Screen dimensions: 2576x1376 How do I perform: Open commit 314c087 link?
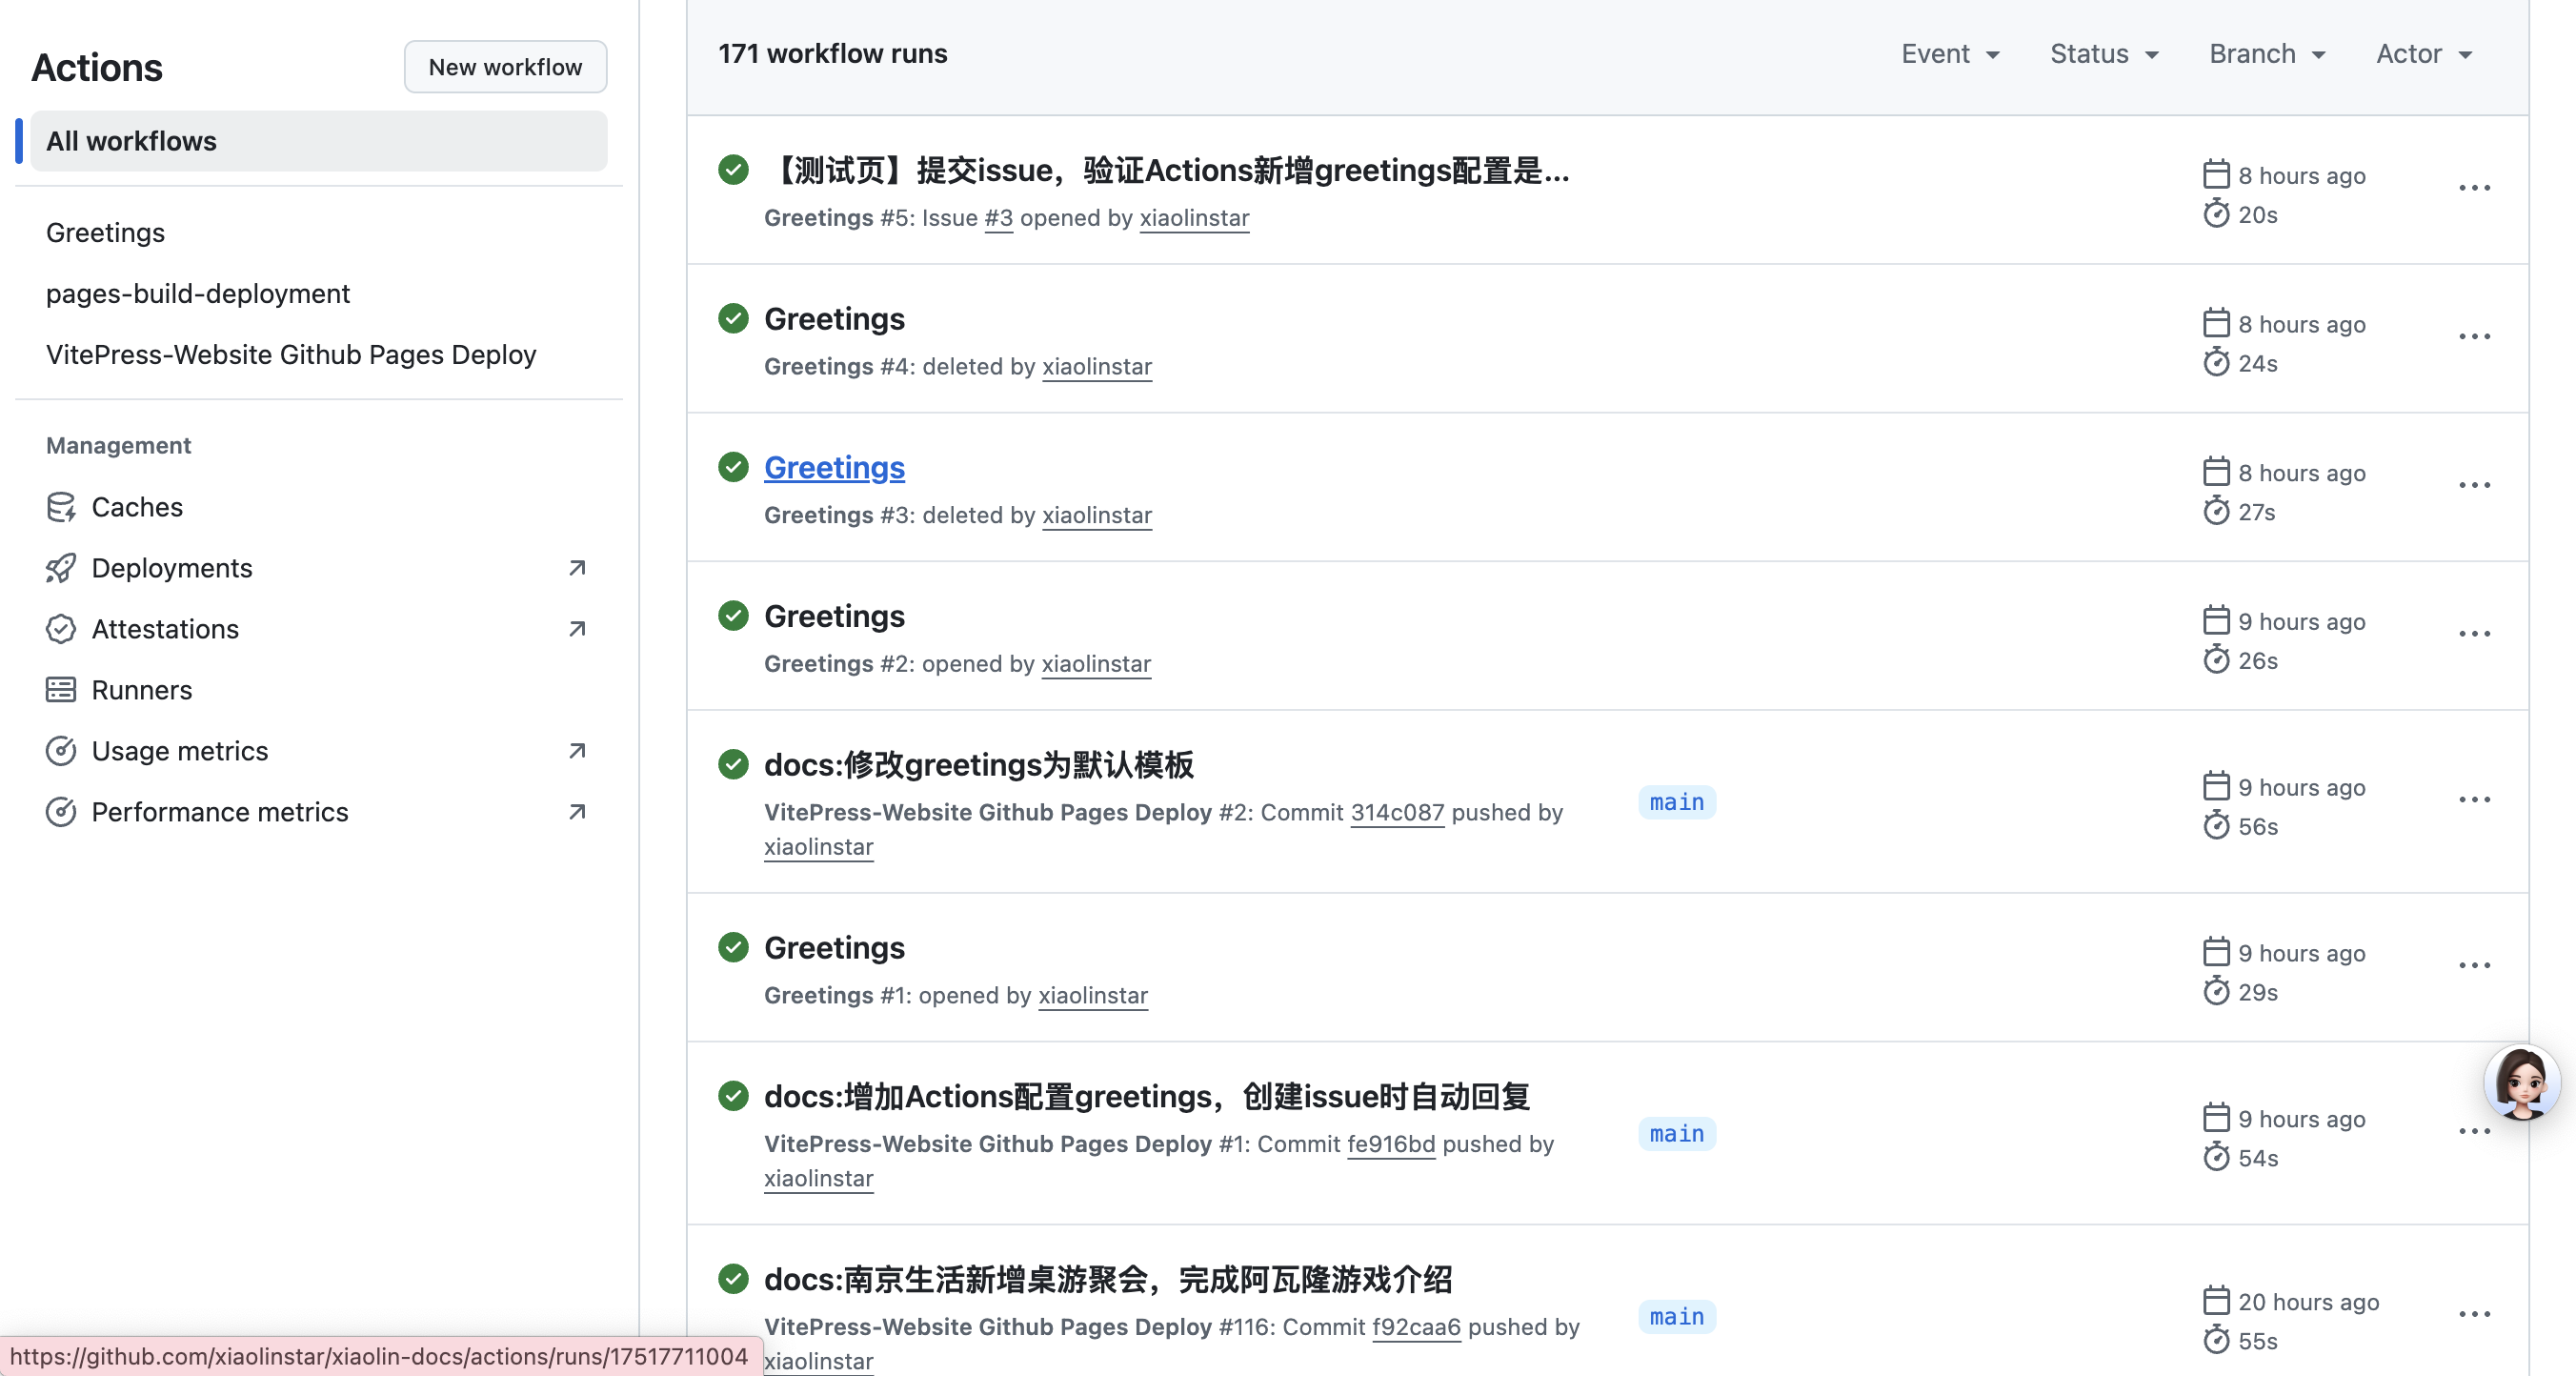[x=1397, y=813]
